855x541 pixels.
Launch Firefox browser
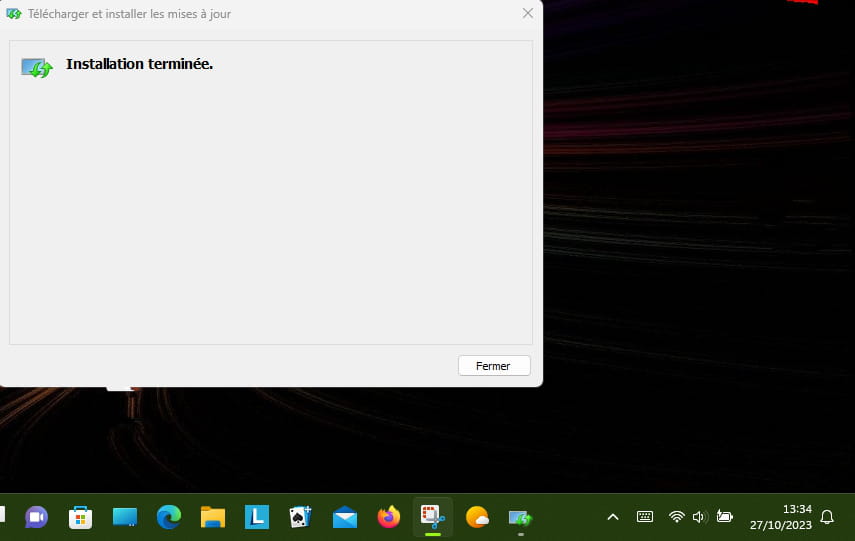388,517
